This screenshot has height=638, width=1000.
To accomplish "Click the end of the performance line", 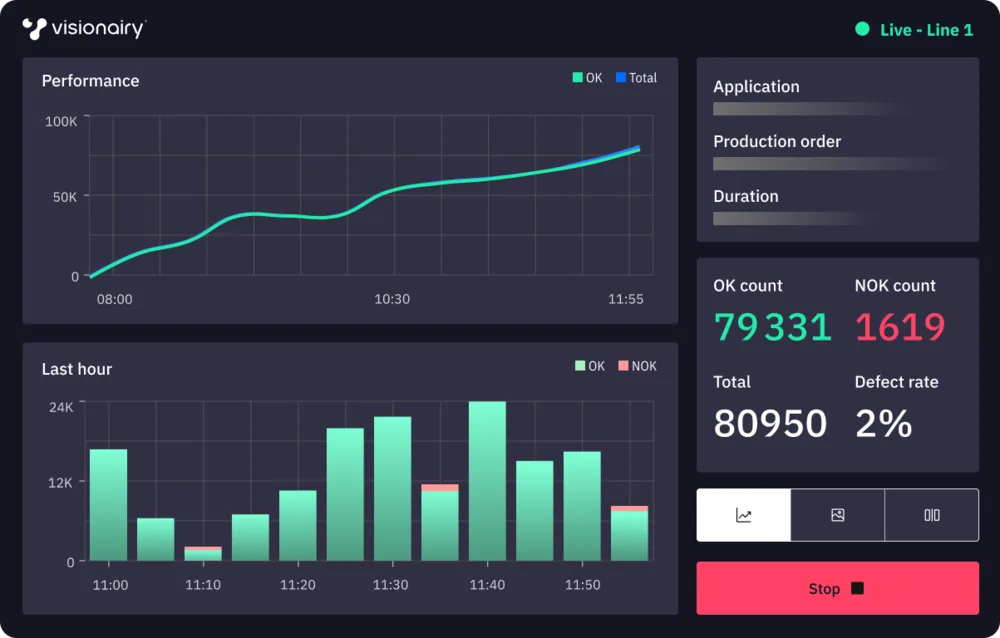I will 638,149.
